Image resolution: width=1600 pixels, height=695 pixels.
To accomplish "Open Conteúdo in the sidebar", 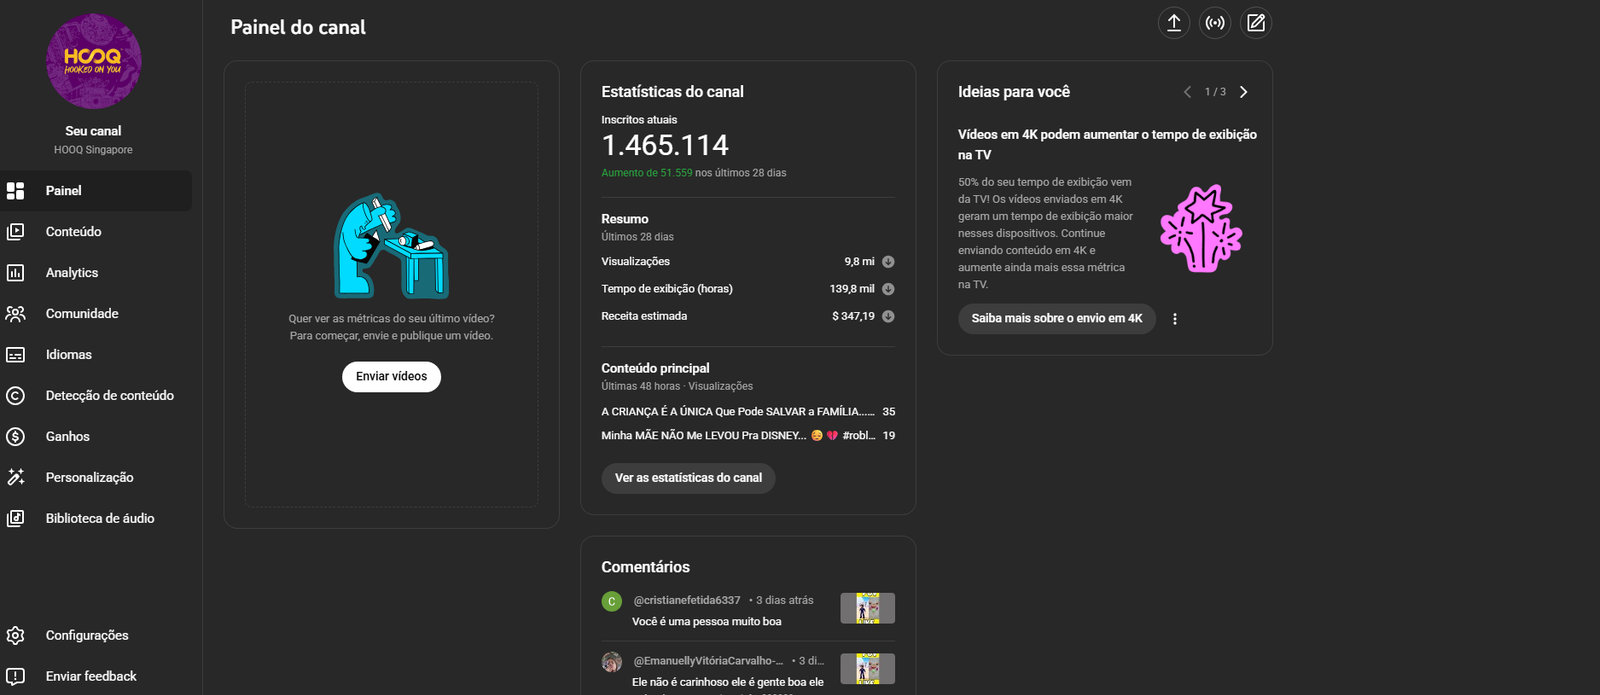I will pyautogui.click(x=96, y=232).
